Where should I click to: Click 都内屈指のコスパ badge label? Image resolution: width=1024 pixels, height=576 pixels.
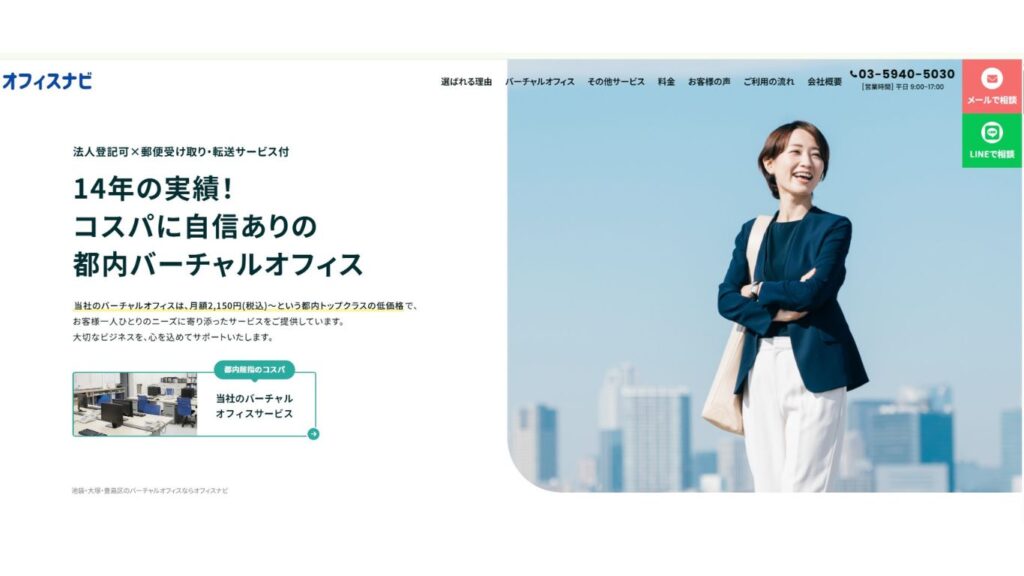(x=255, y=370)
